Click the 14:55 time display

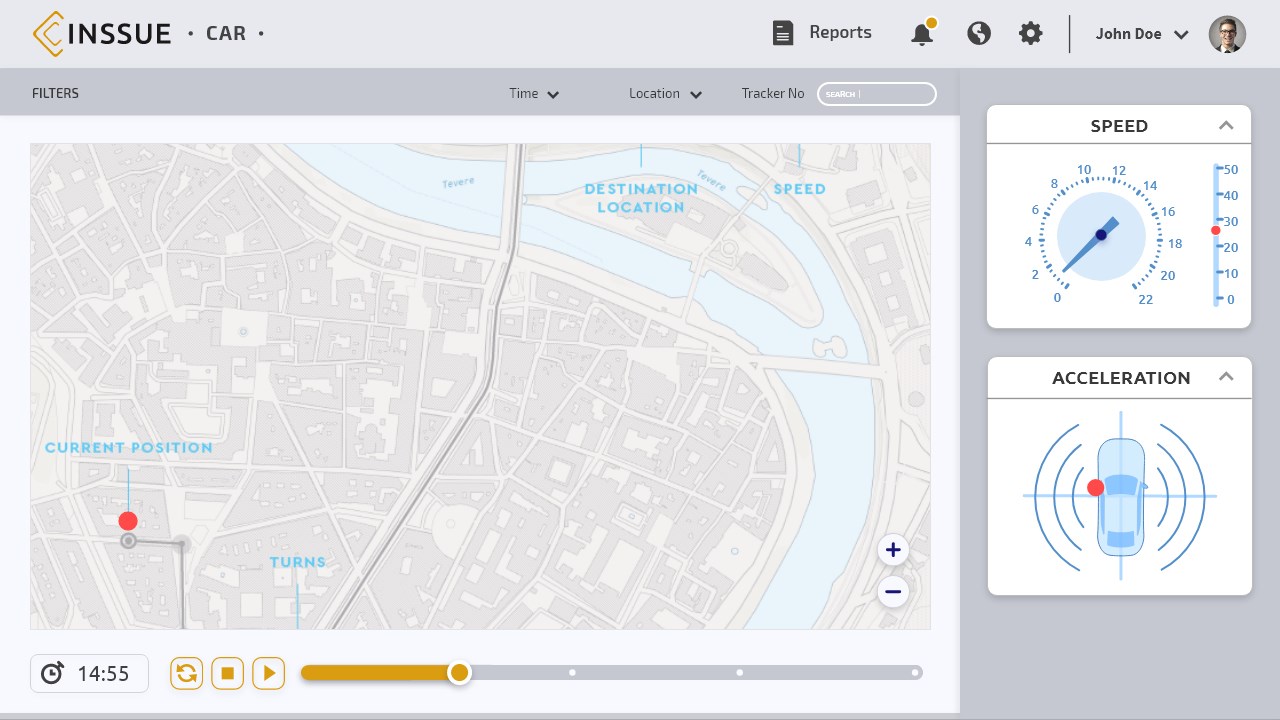[104, 674]
